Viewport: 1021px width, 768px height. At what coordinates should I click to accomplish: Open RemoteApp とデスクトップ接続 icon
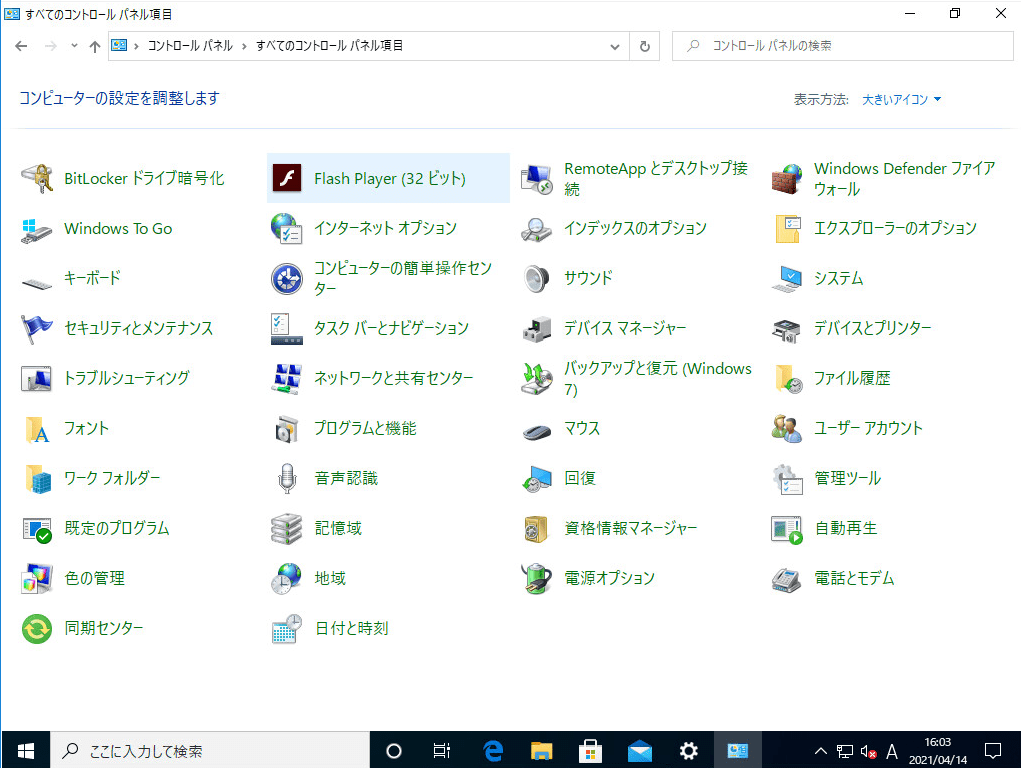pos(537,178)
